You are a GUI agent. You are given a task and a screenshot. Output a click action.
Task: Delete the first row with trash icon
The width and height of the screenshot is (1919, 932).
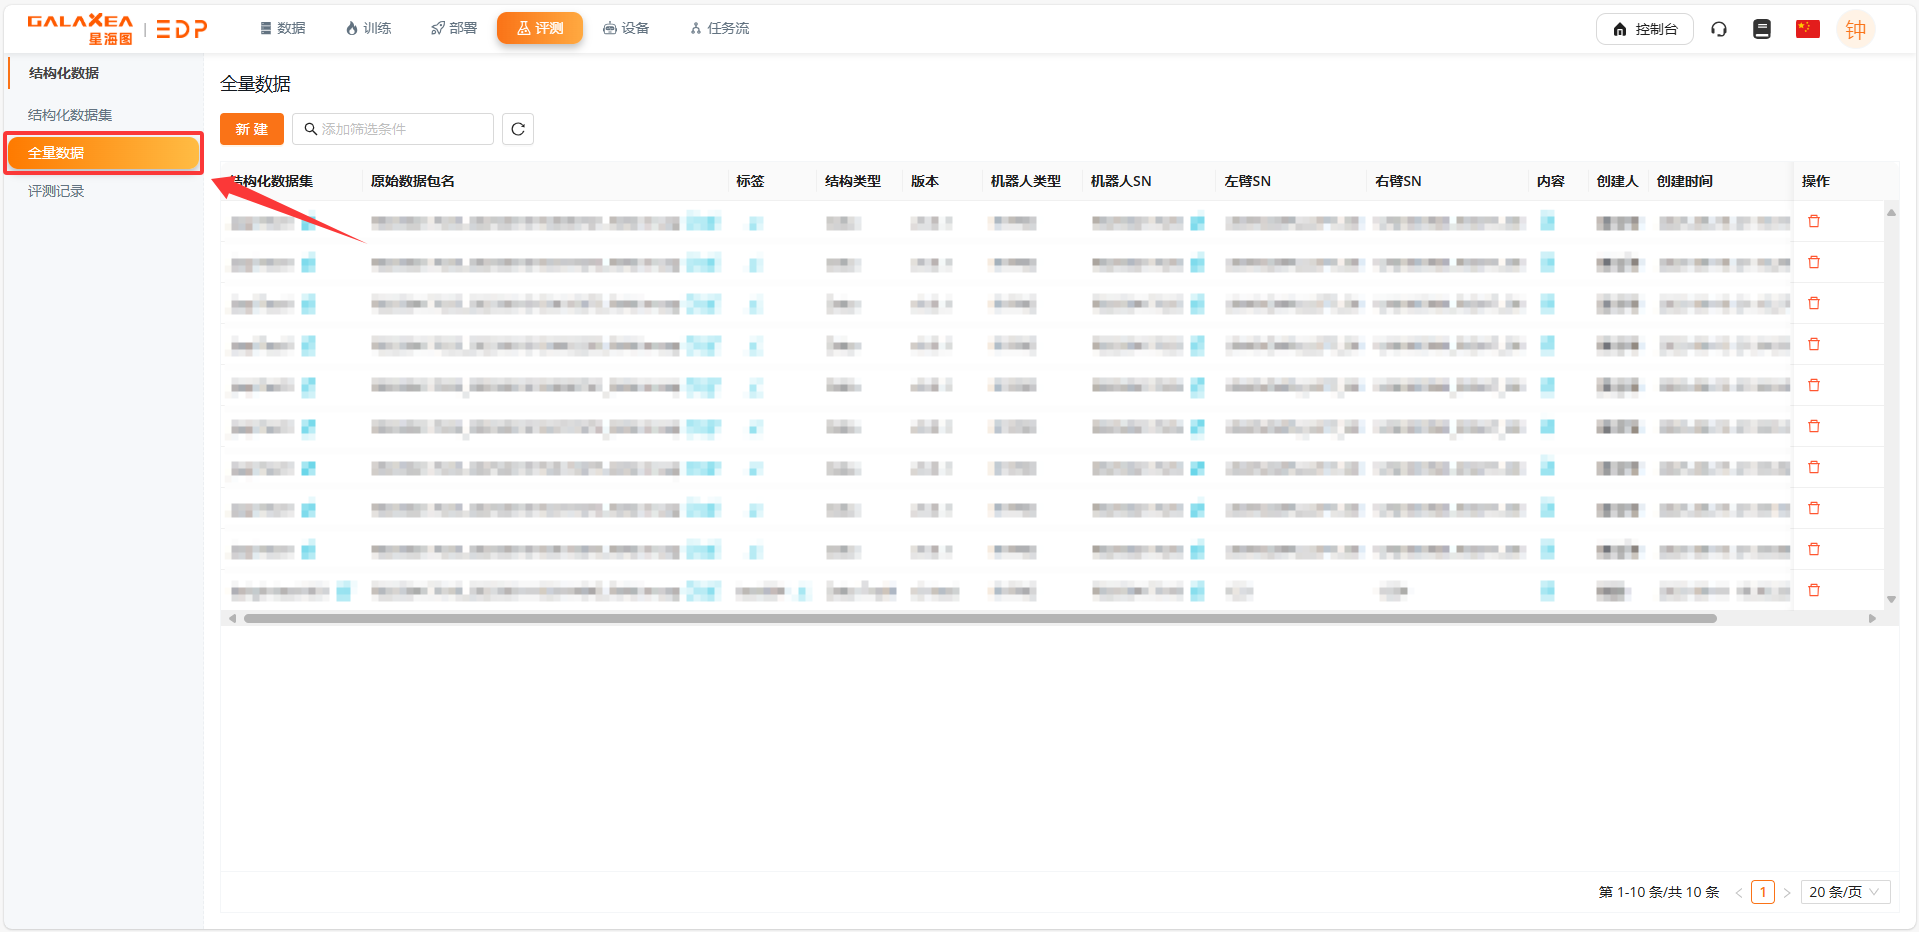(x=1814, y=221)
